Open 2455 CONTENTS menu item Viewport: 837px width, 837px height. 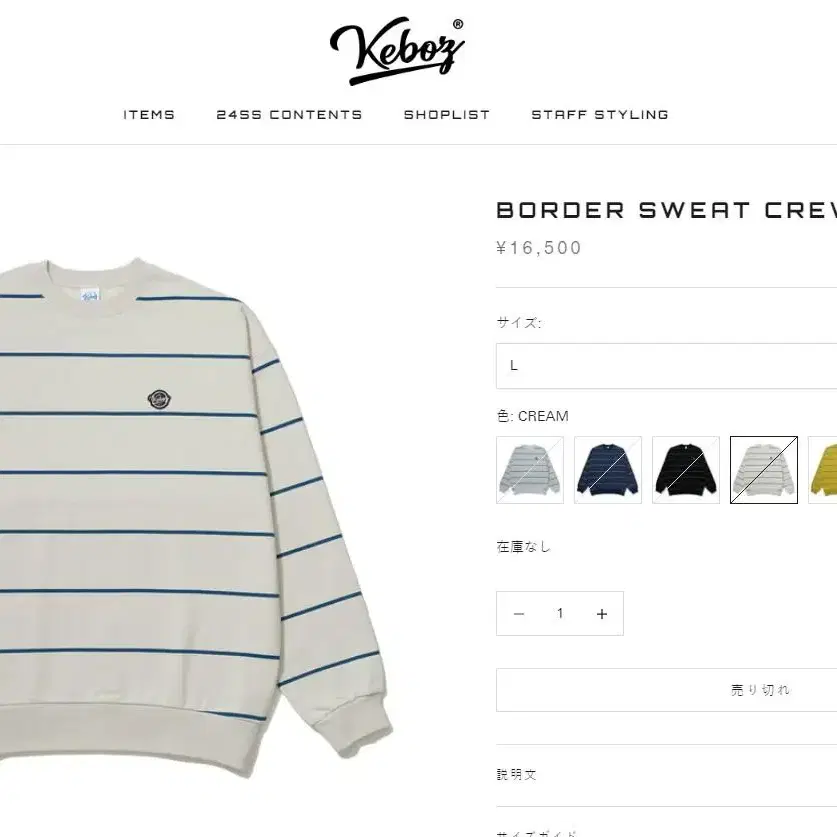289,115
